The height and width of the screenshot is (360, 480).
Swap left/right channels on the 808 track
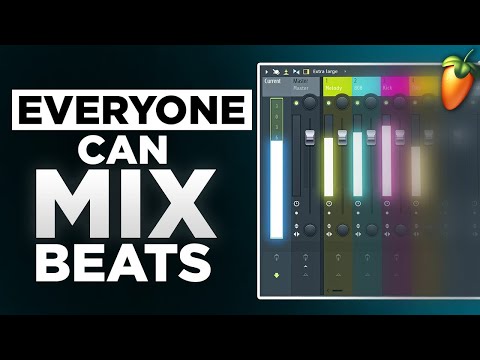[358, 234]
